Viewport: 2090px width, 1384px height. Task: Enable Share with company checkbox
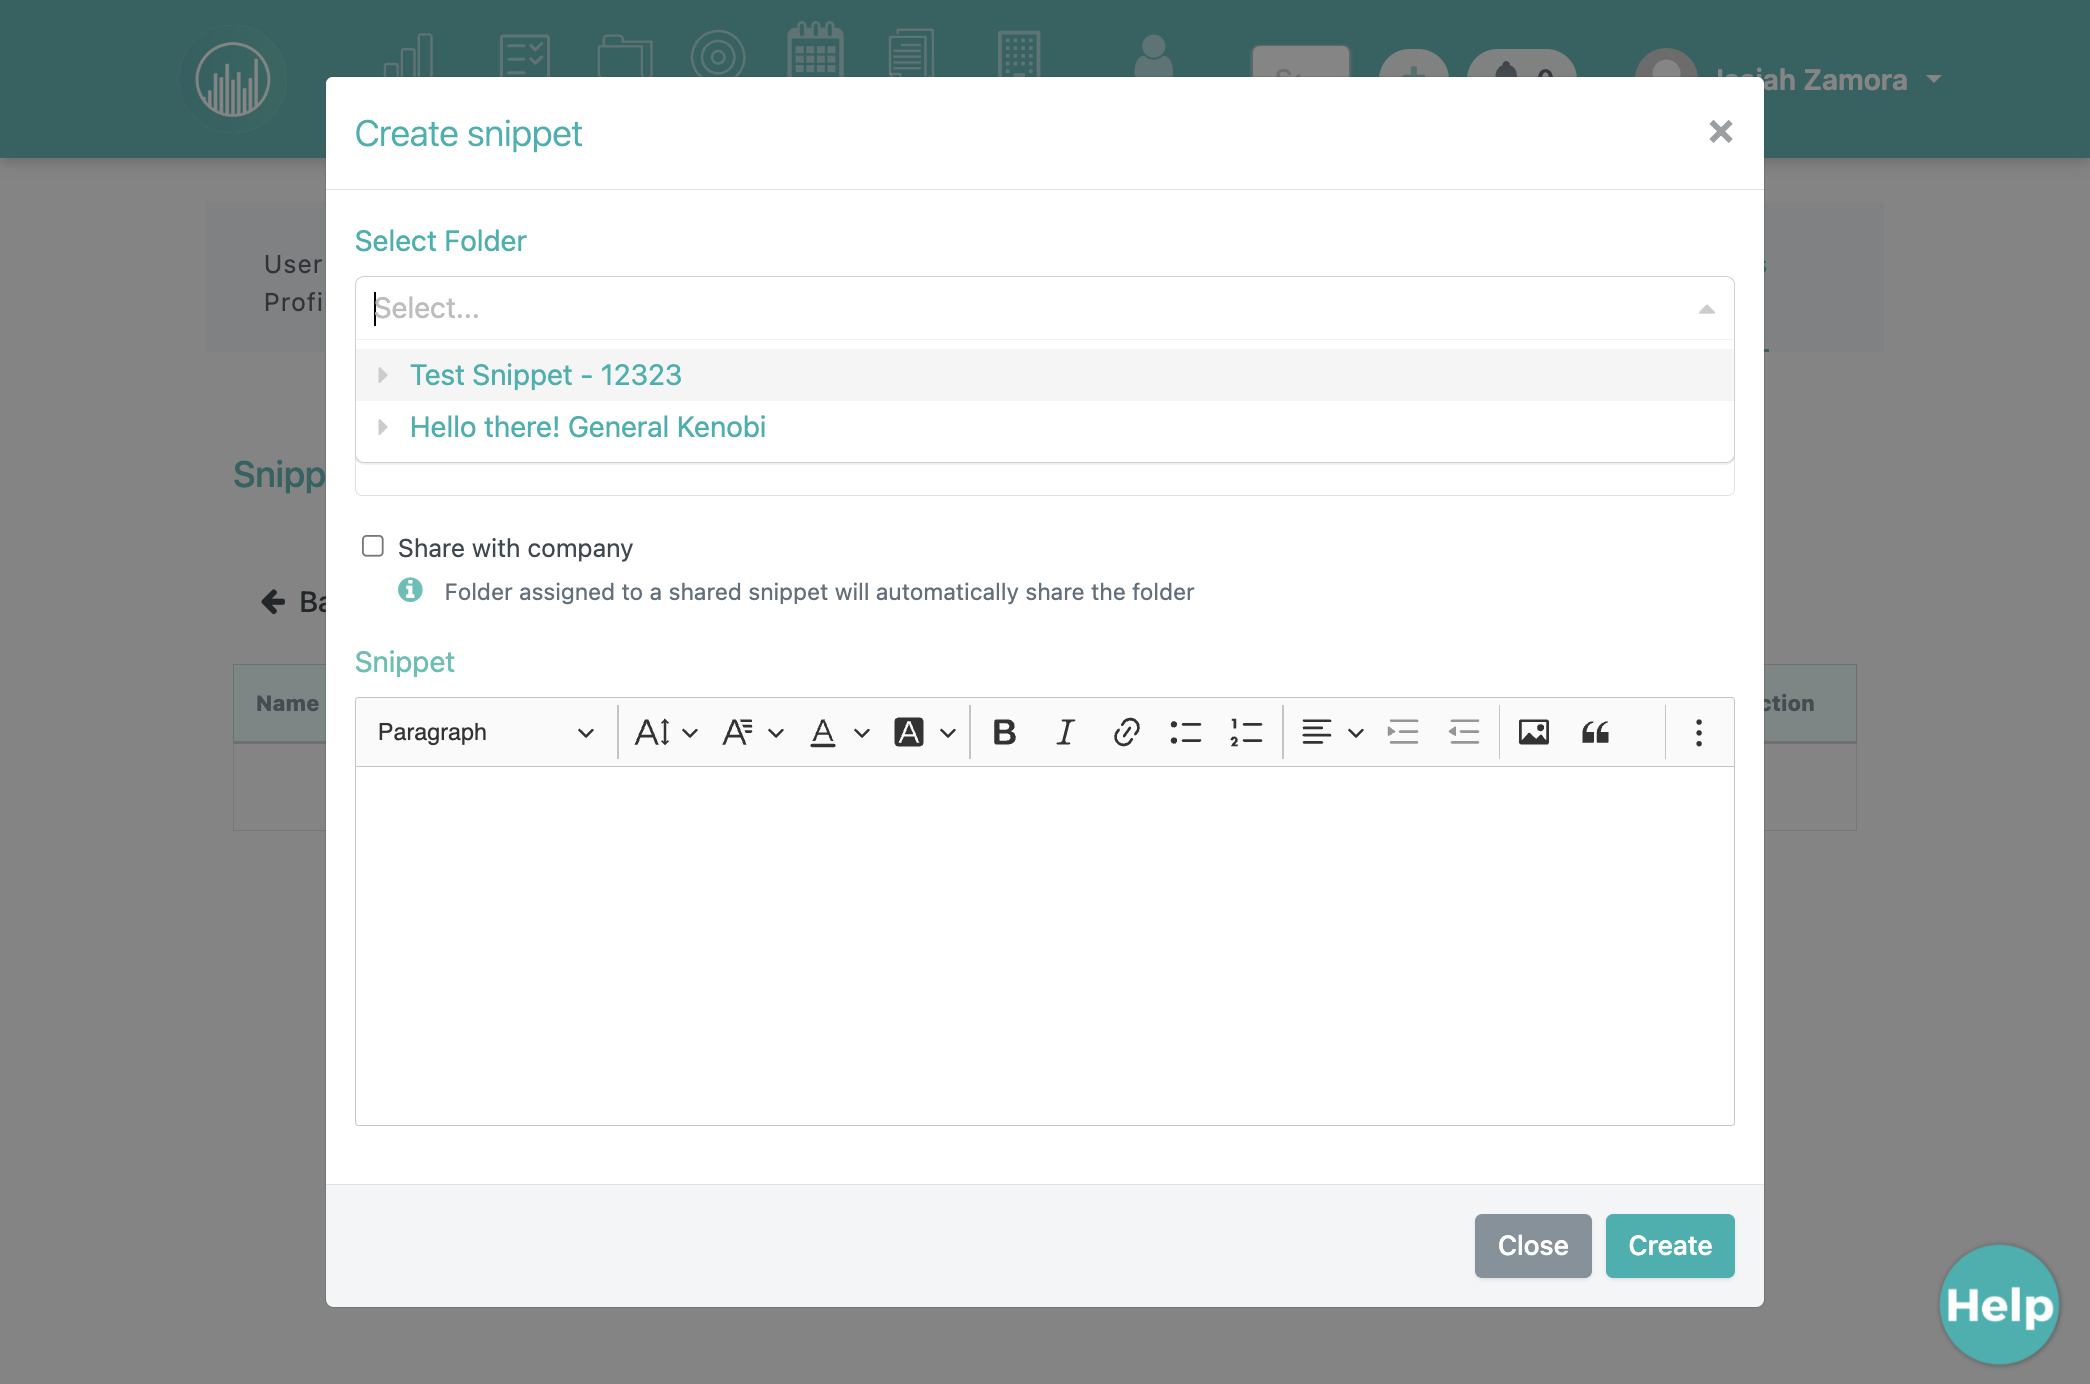pyautogui.click(x=373, y=546)
